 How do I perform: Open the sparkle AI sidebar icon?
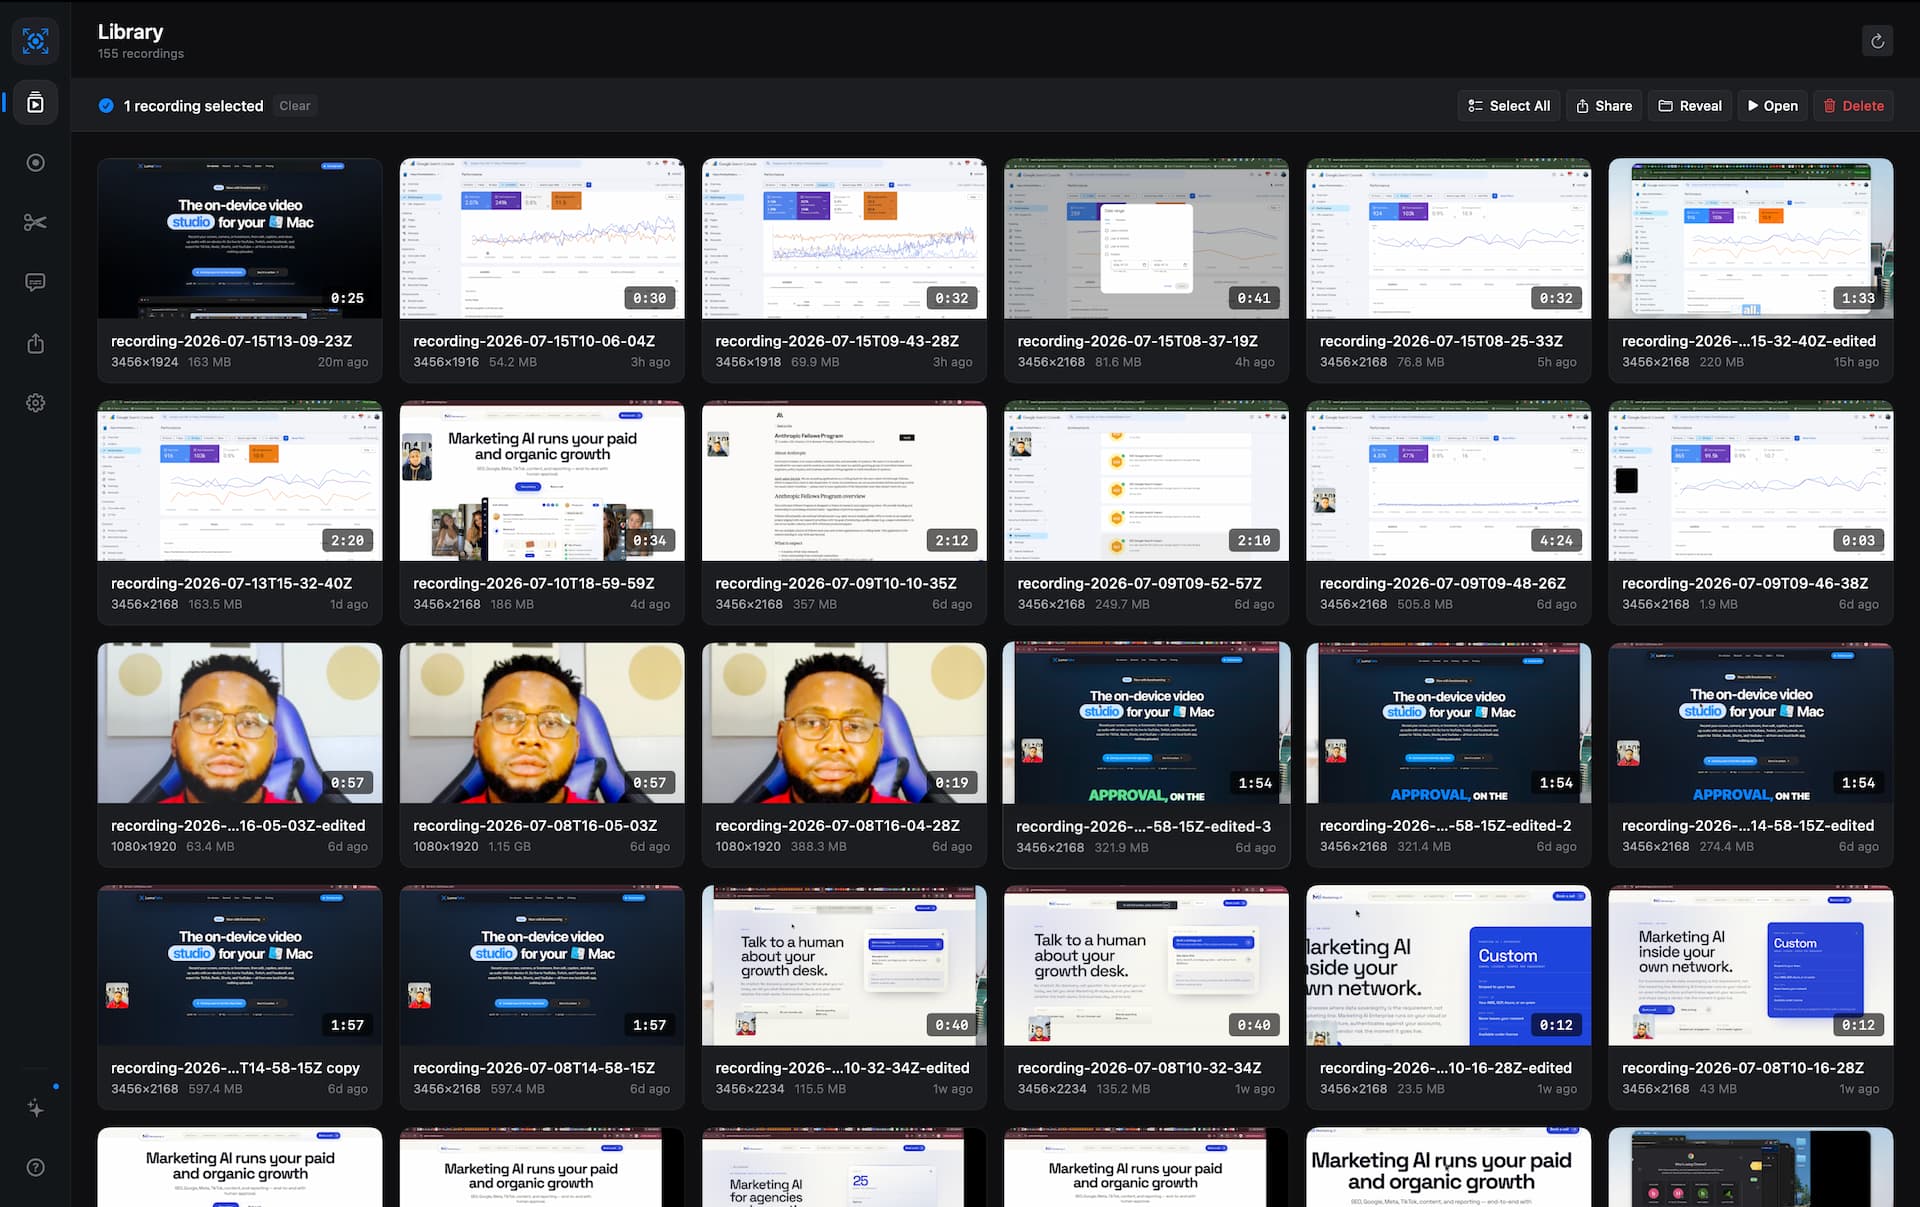(x=35, y=1108)
